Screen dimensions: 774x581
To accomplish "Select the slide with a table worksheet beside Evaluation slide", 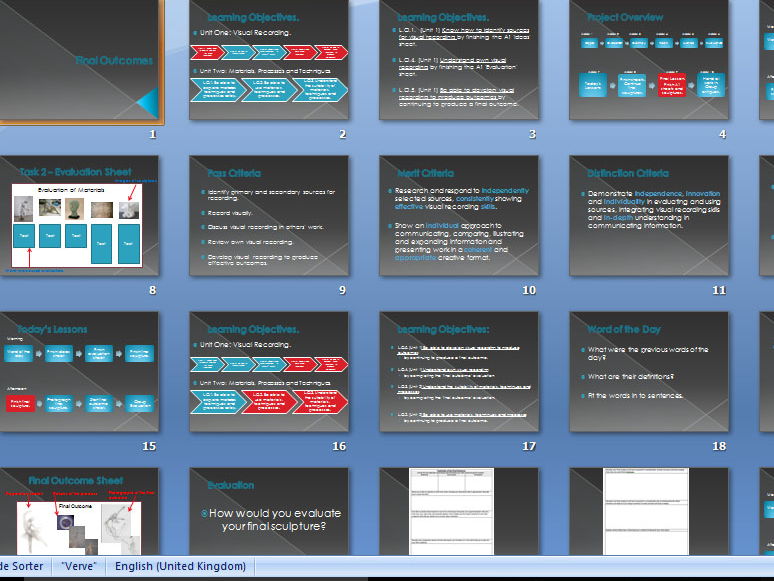I will [x=459, y=511].
